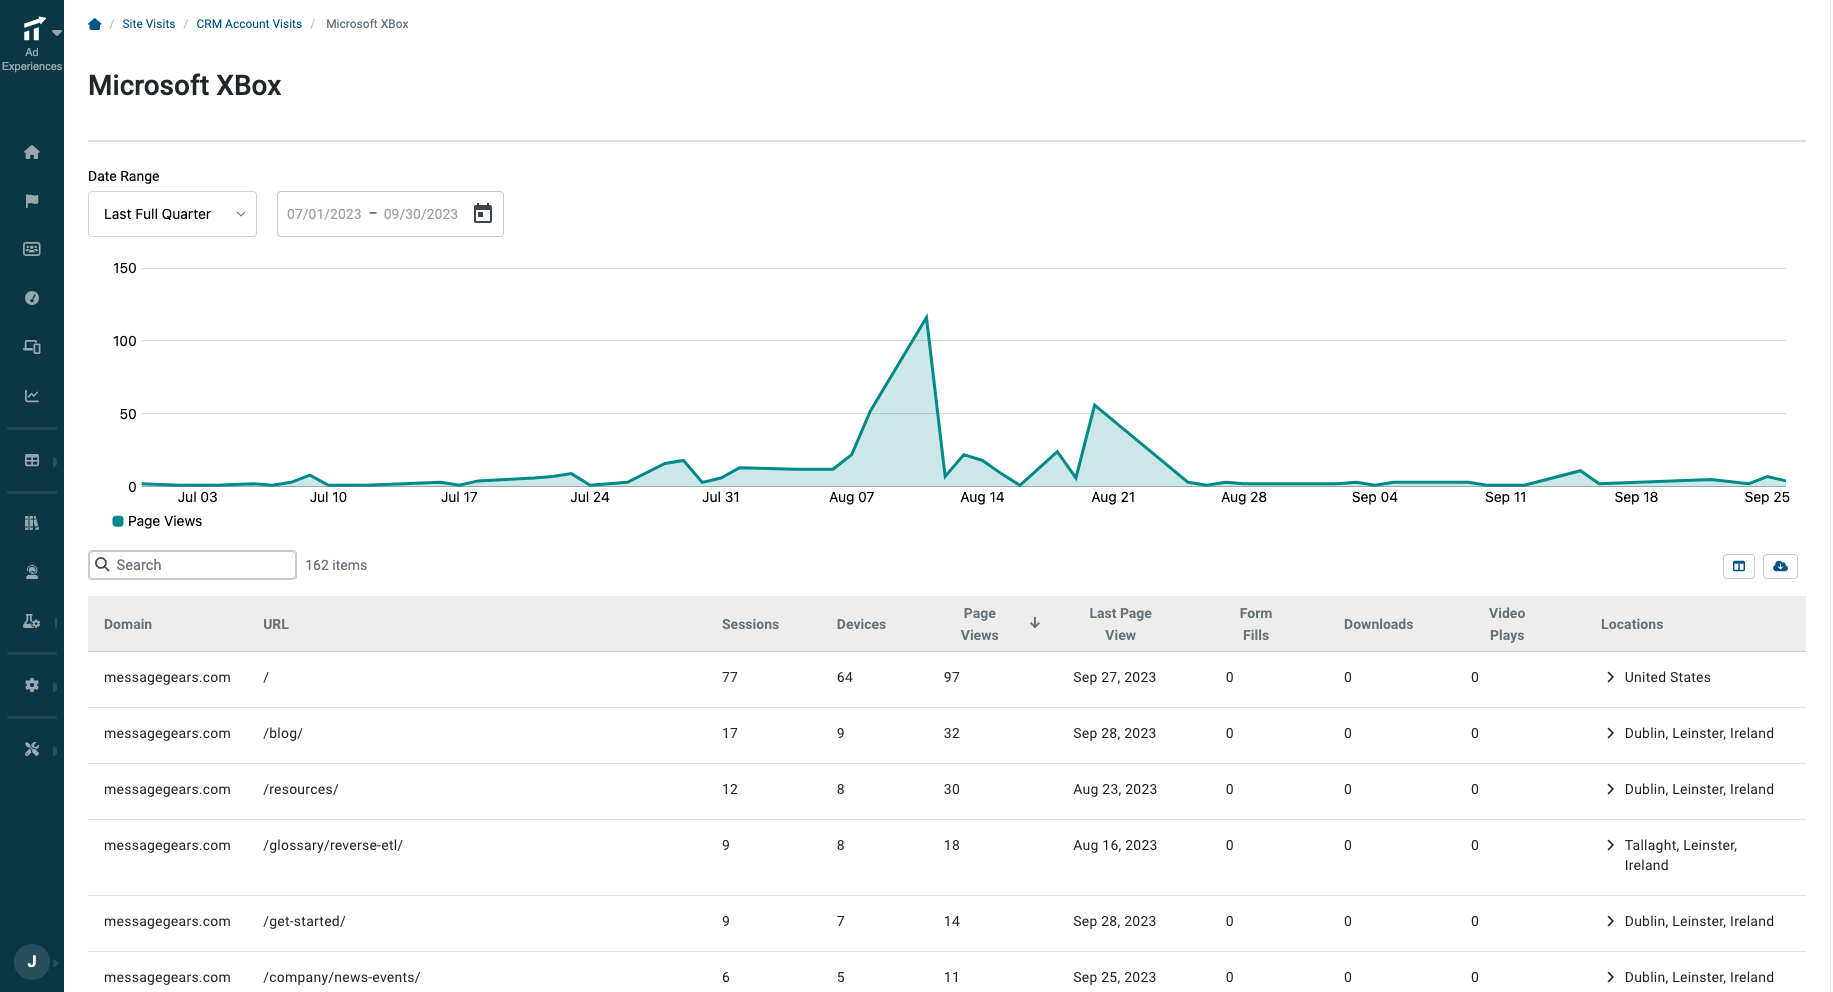This screenshot has width=1833, height=992.
Task: Open the tools wrench sidebar icon
Action: [32, 749]
